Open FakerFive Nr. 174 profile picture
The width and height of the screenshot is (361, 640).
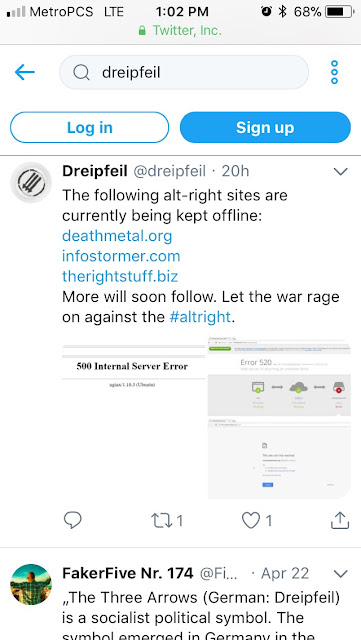click(x=31, y=584)
